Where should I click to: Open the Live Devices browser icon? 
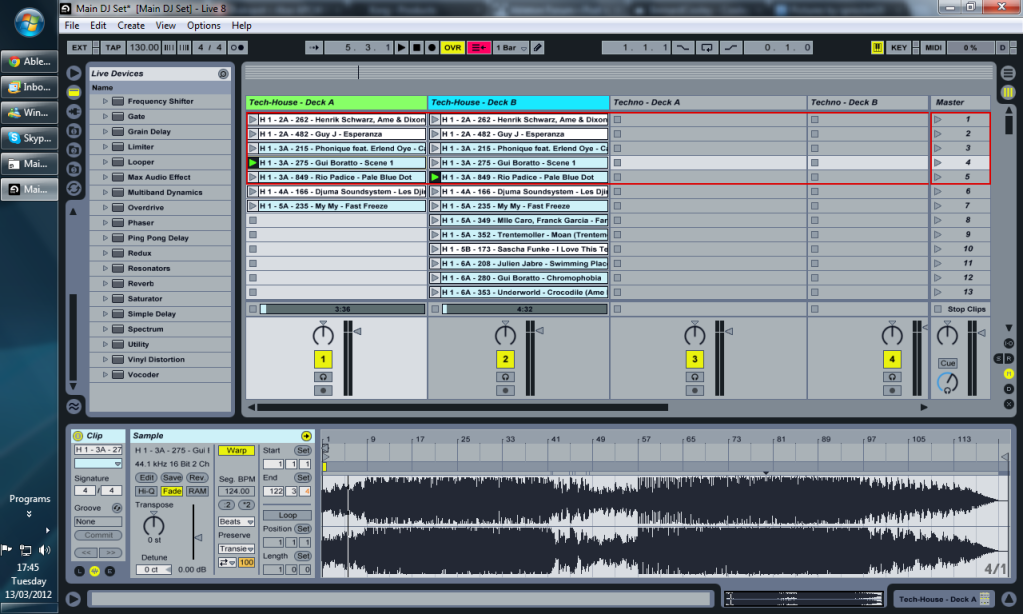pos(74,92)
